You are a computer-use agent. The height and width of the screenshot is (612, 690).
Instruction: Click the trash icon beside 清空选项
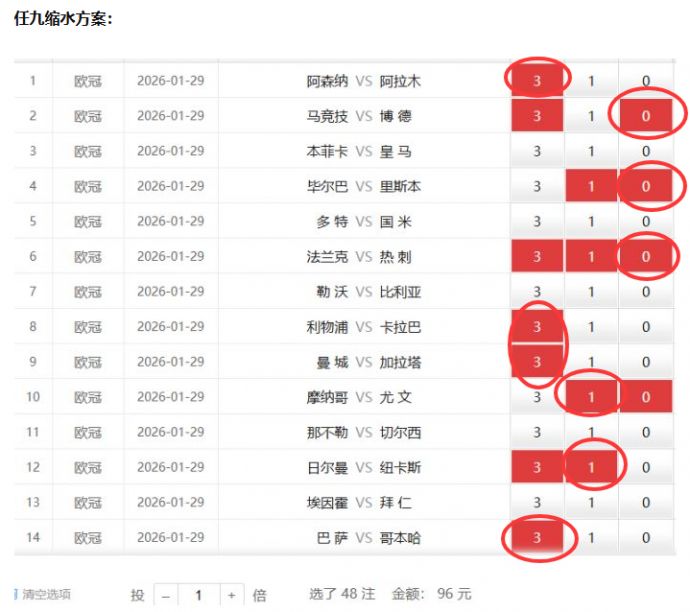16,594
